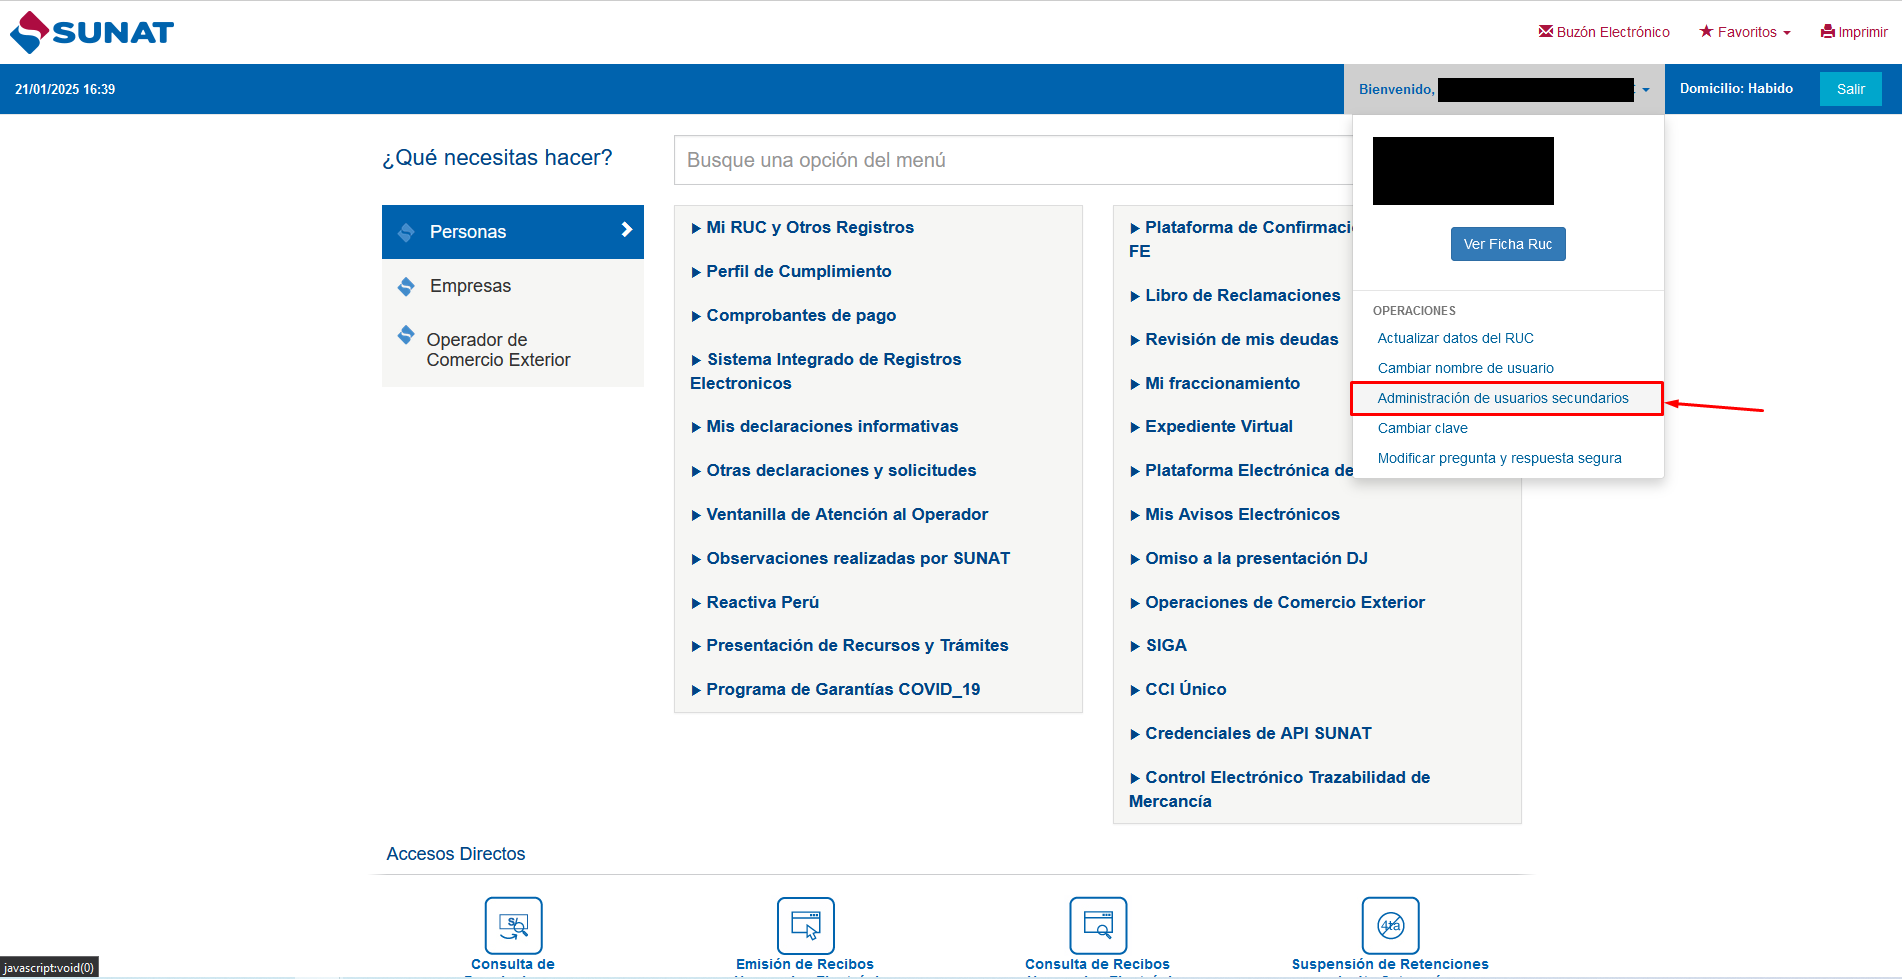The image size is (1902, 979).
Task: Click the Salir button
Action: (x=1850, y=89)
